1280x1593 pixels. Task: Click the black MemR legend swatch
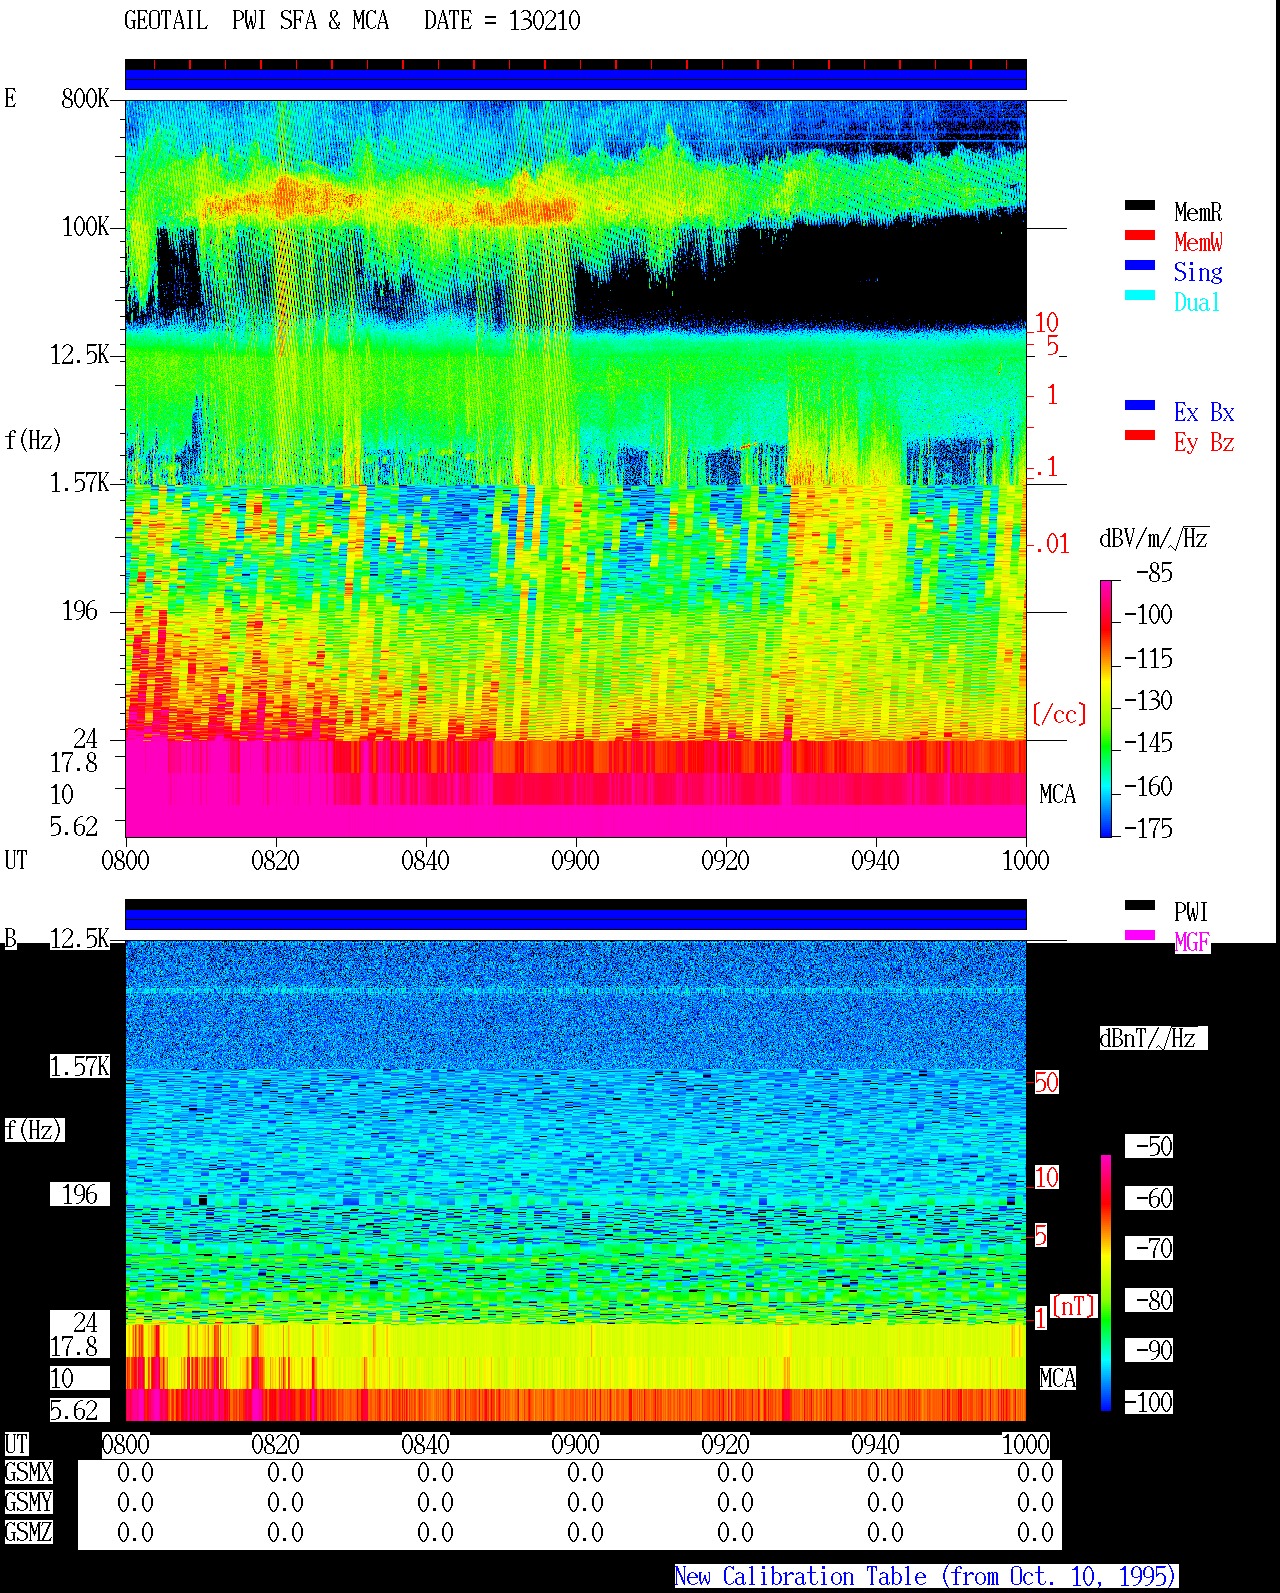point(1140,206)
